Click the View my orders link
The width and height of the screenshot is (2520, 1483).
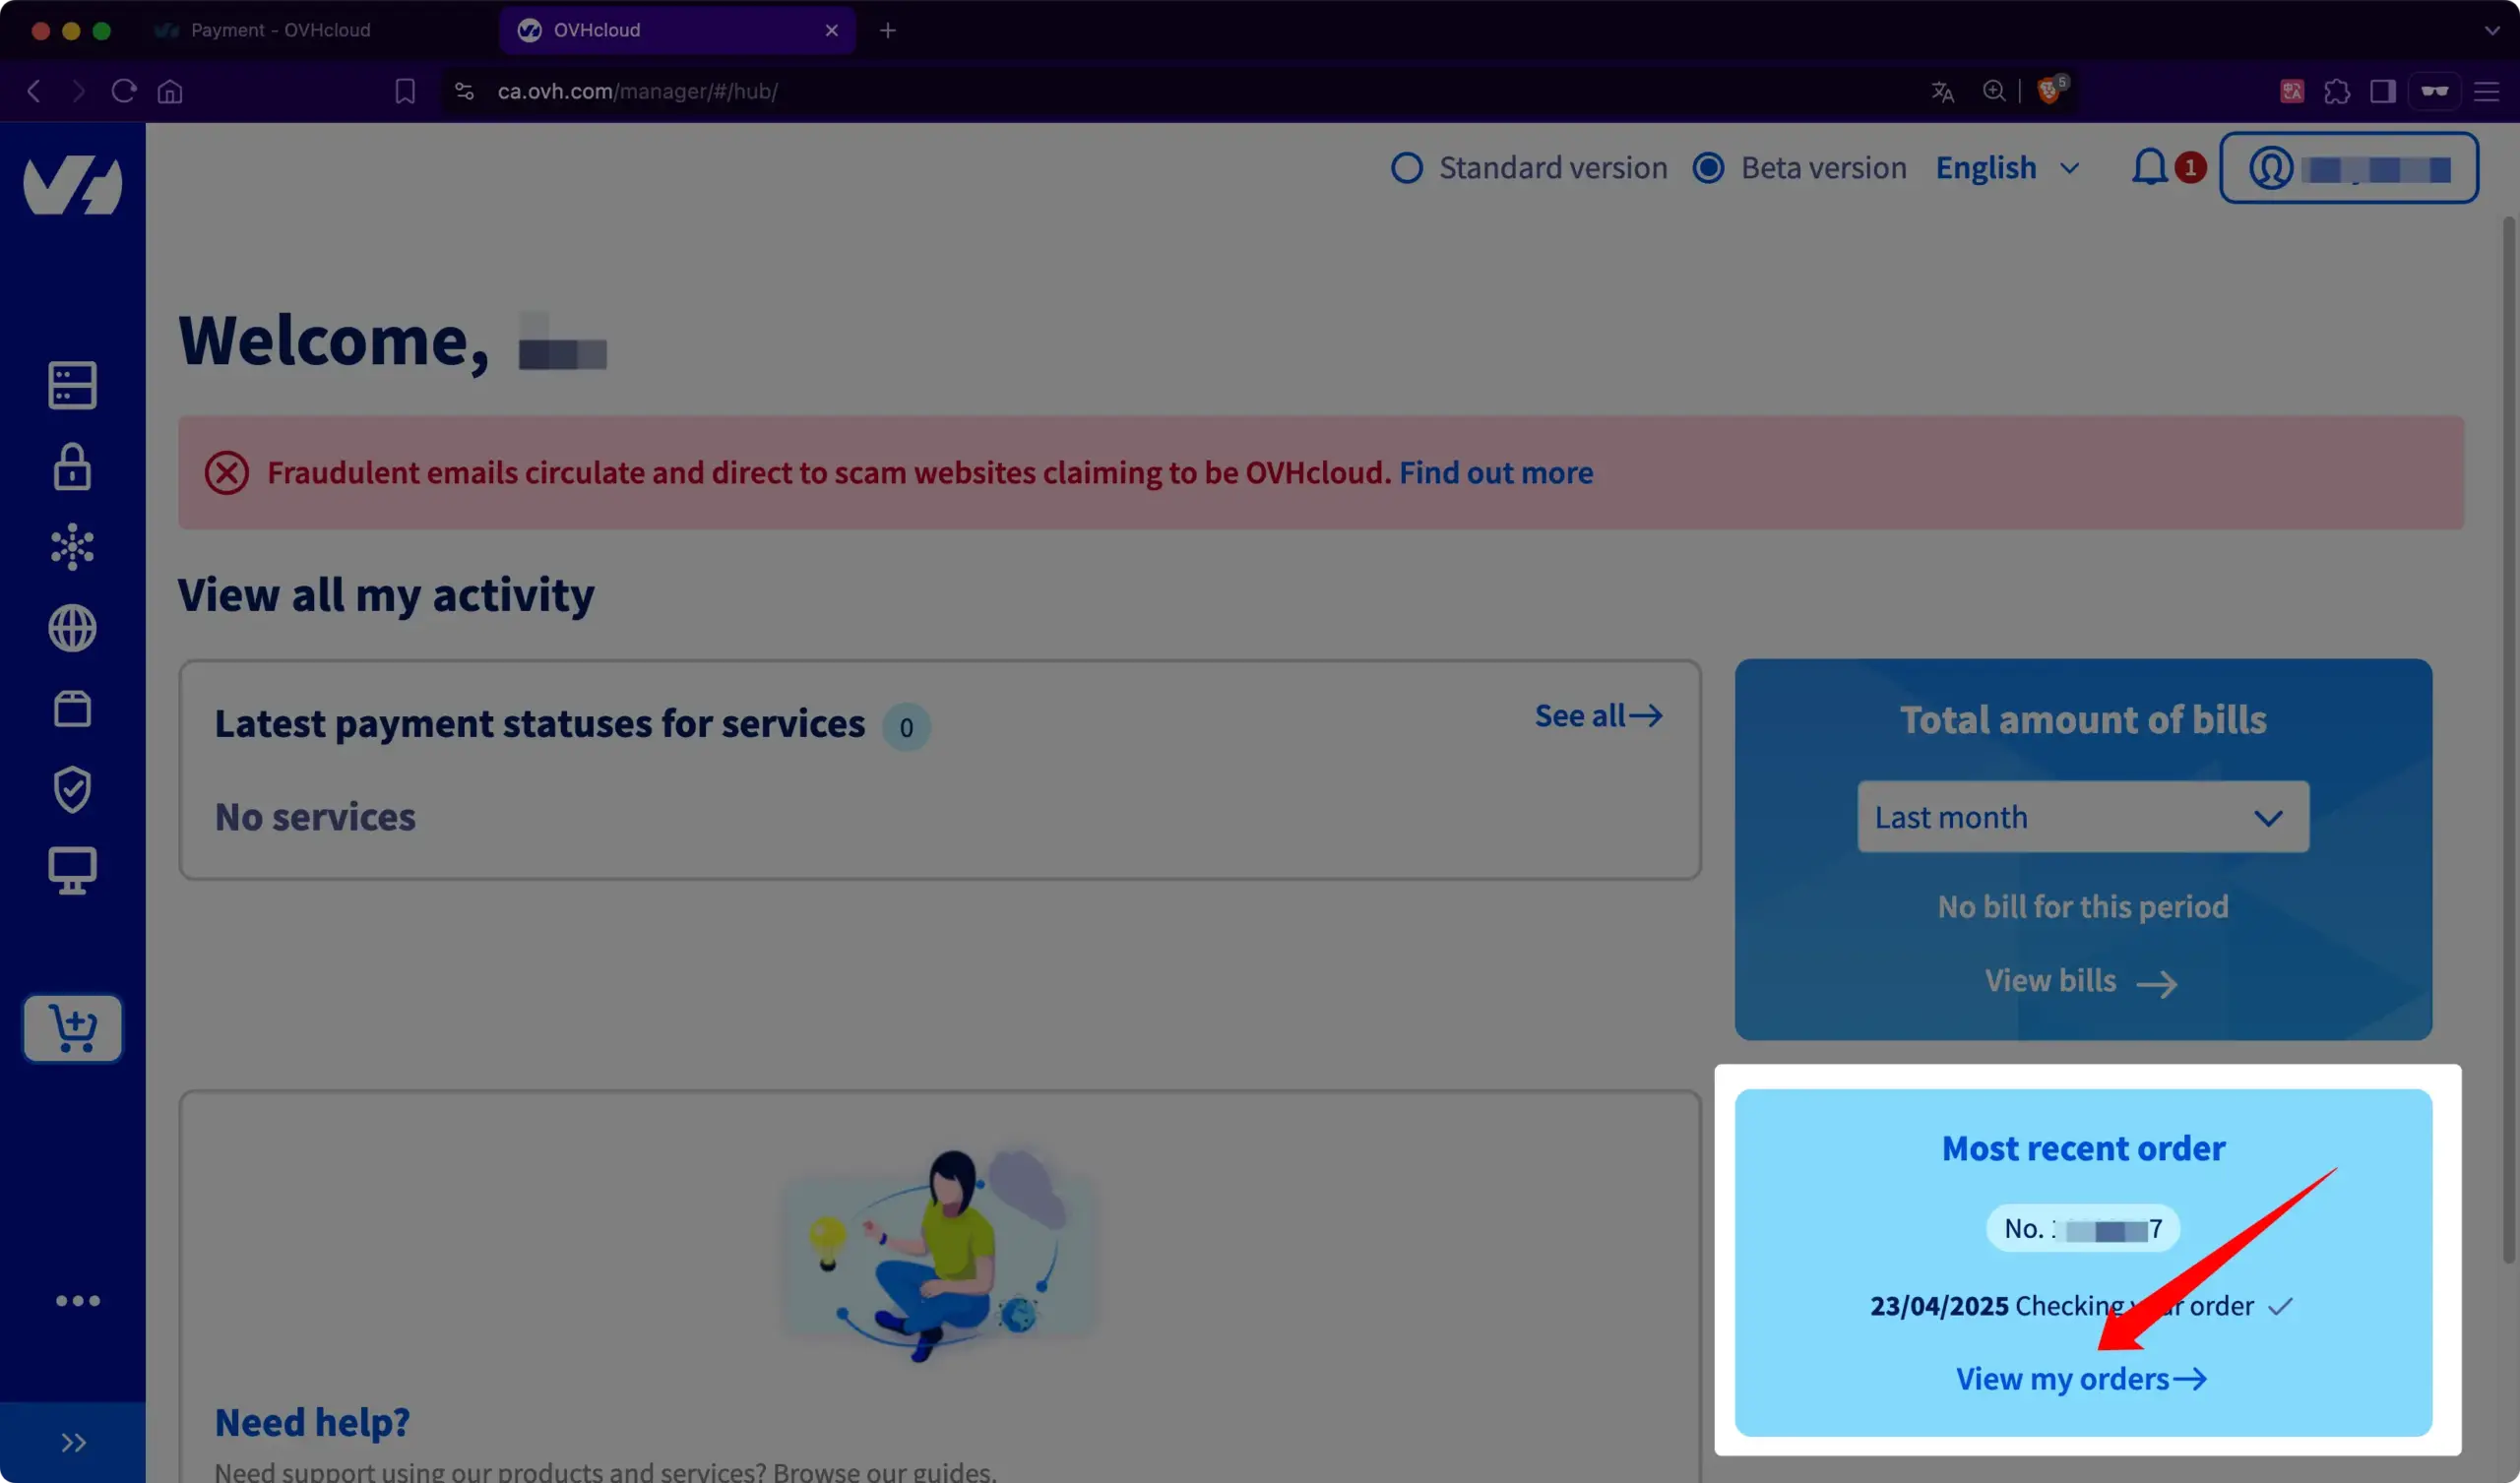2081,1379
